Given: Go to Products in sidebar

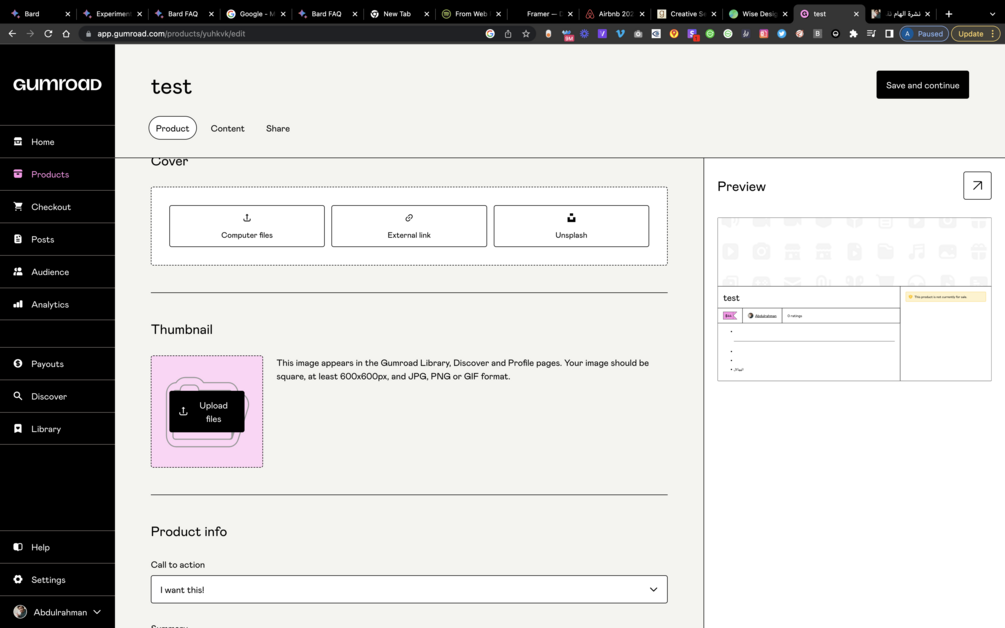Looking at the screenshot, I should (x=57, y=174).
